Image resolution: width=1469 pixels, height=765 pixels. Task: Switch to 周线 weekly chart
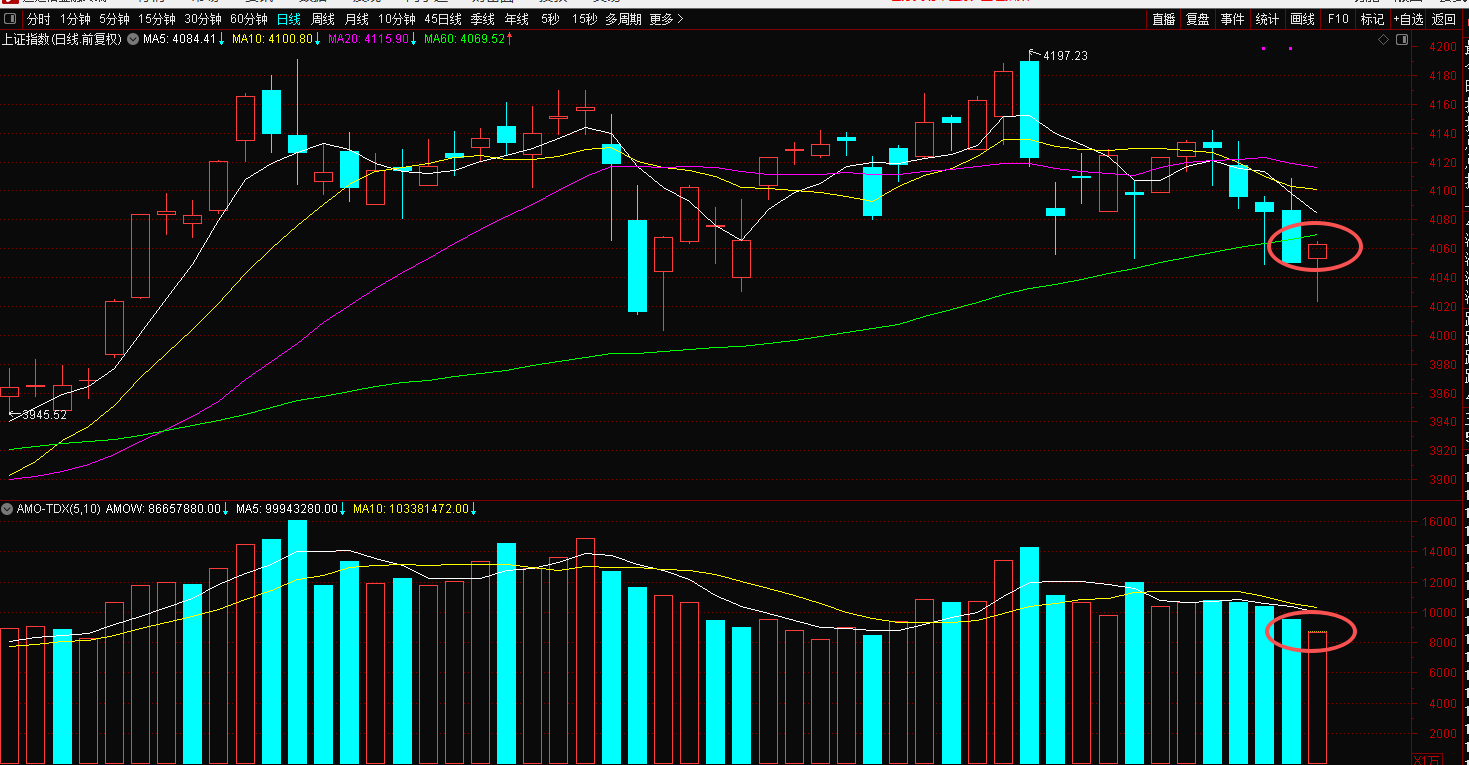322,19
